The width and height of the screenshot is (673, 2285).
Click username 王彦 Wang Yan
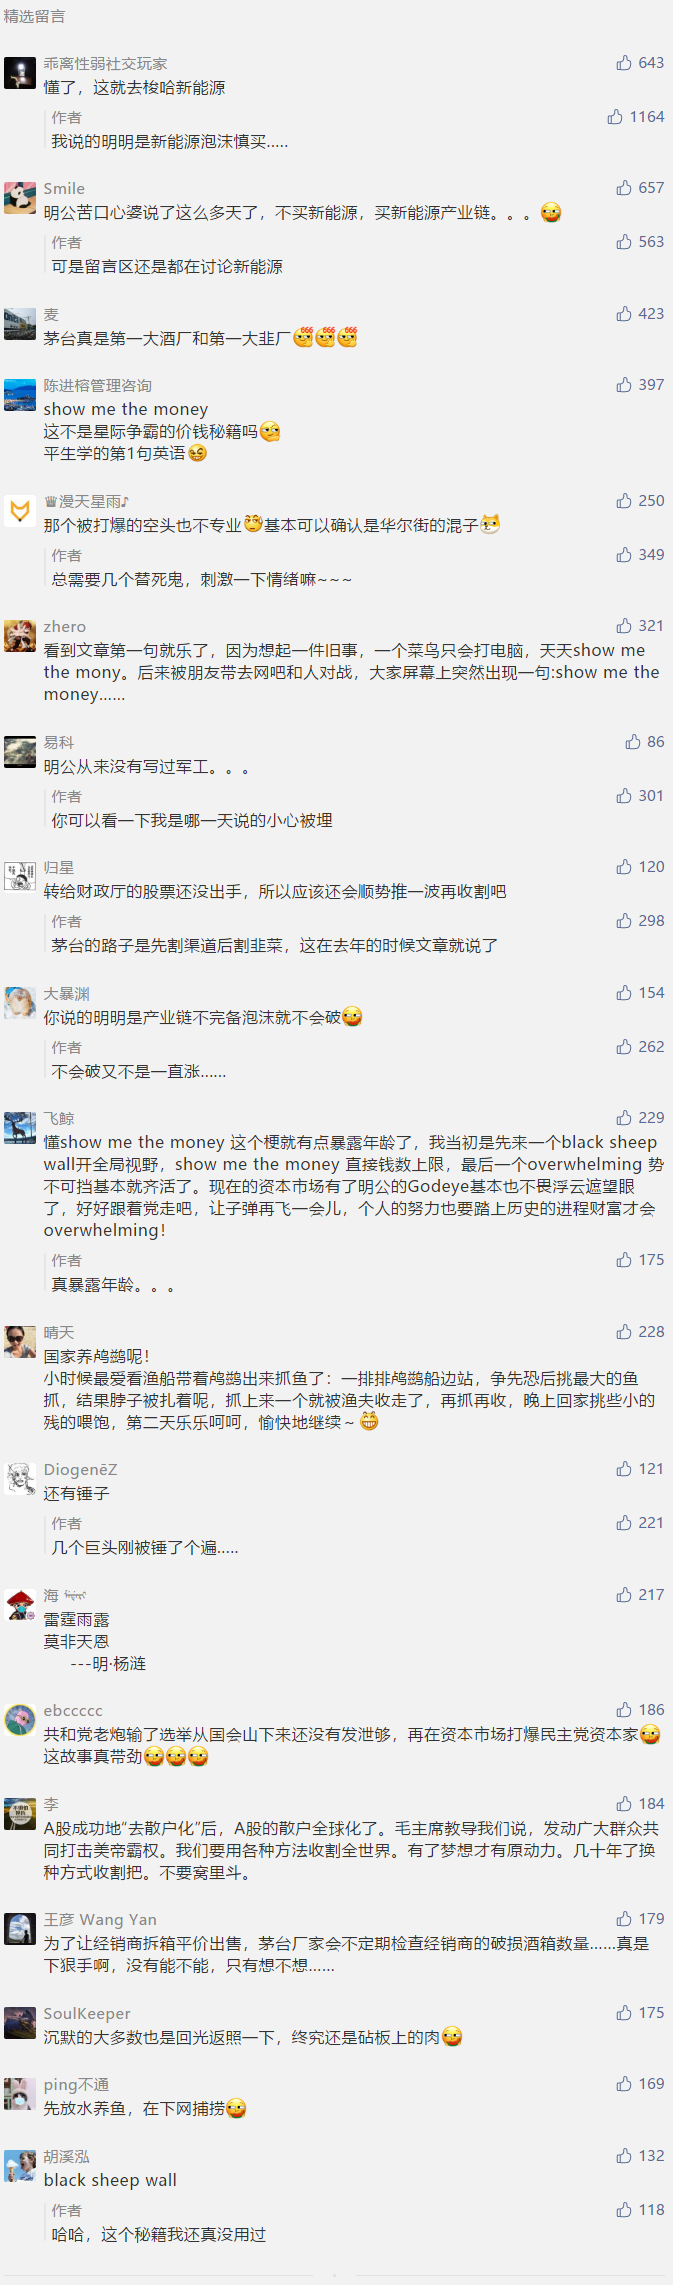[100, 1920]
